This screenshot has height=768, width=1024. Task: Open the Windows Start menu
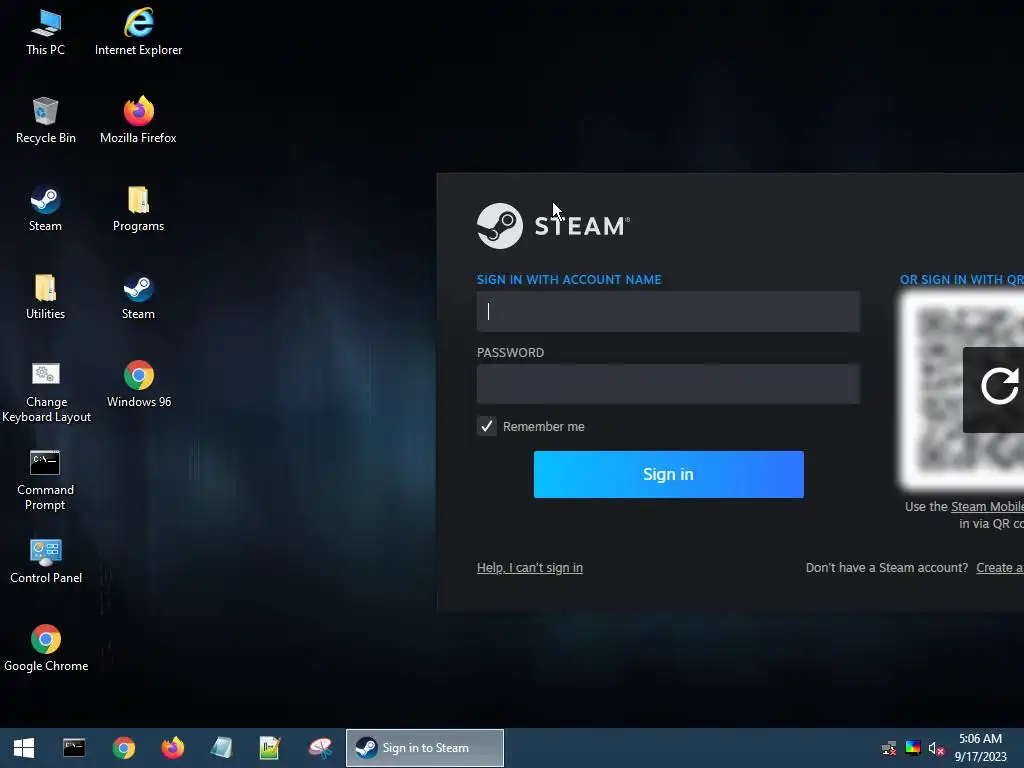click(24, 748)
